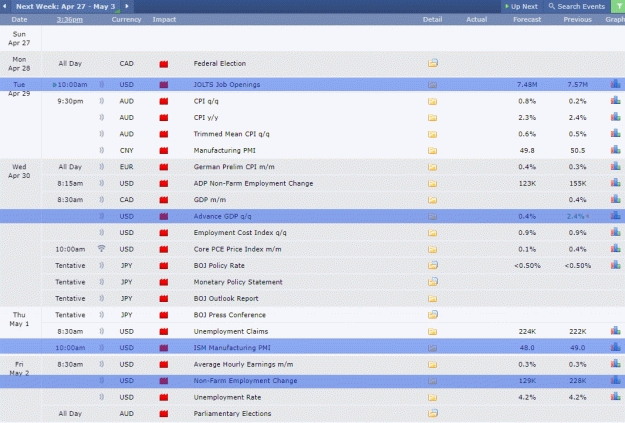Viewport: 625px width, 423px height.
Task: Toggle alert for CPI q/q event
Action: tap(102, 101)
